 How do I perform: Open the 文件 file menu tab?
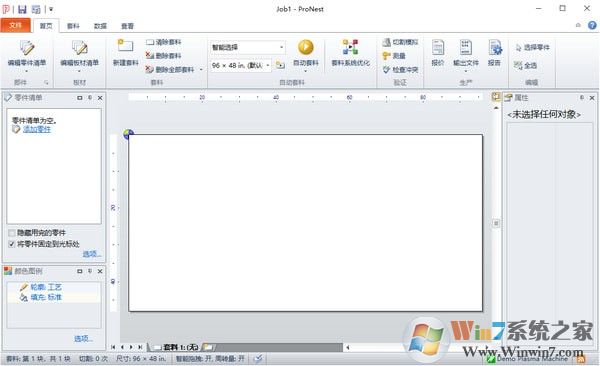coord(15,25)
